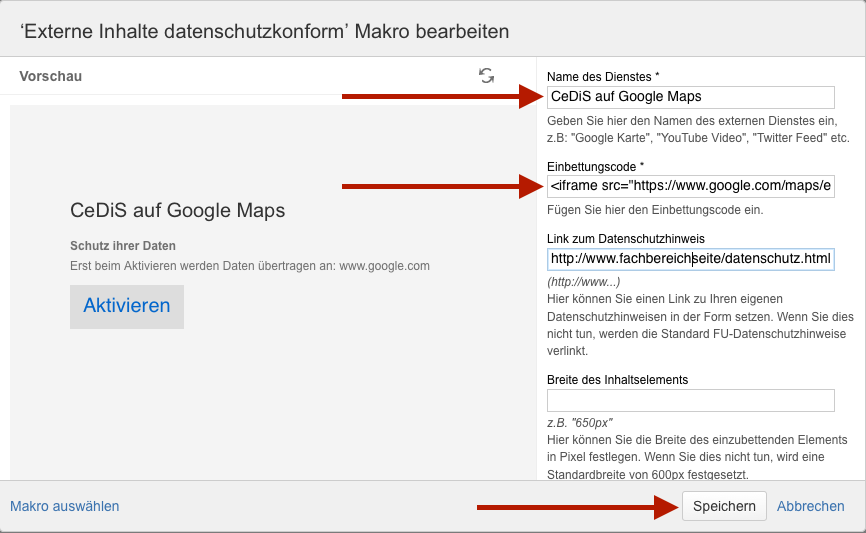Refresh the Vorschau preview
The width and height of the screenshot is (866, 533).
point(486,76)
